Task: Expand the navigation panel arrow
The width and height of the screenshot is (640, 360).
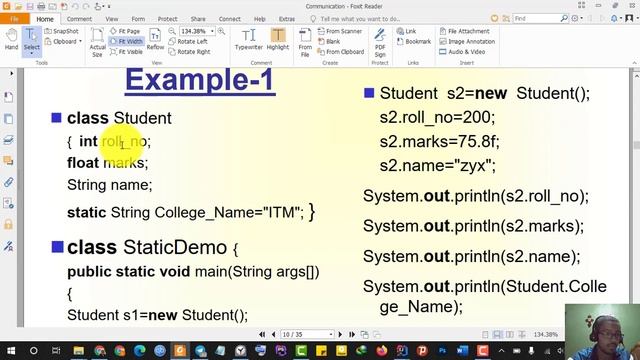Action: pyautogui.click(x=11, y=73)
